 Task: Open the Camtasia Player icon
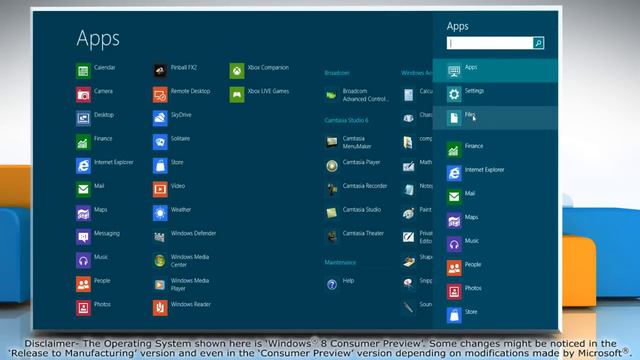pos(331,166)
